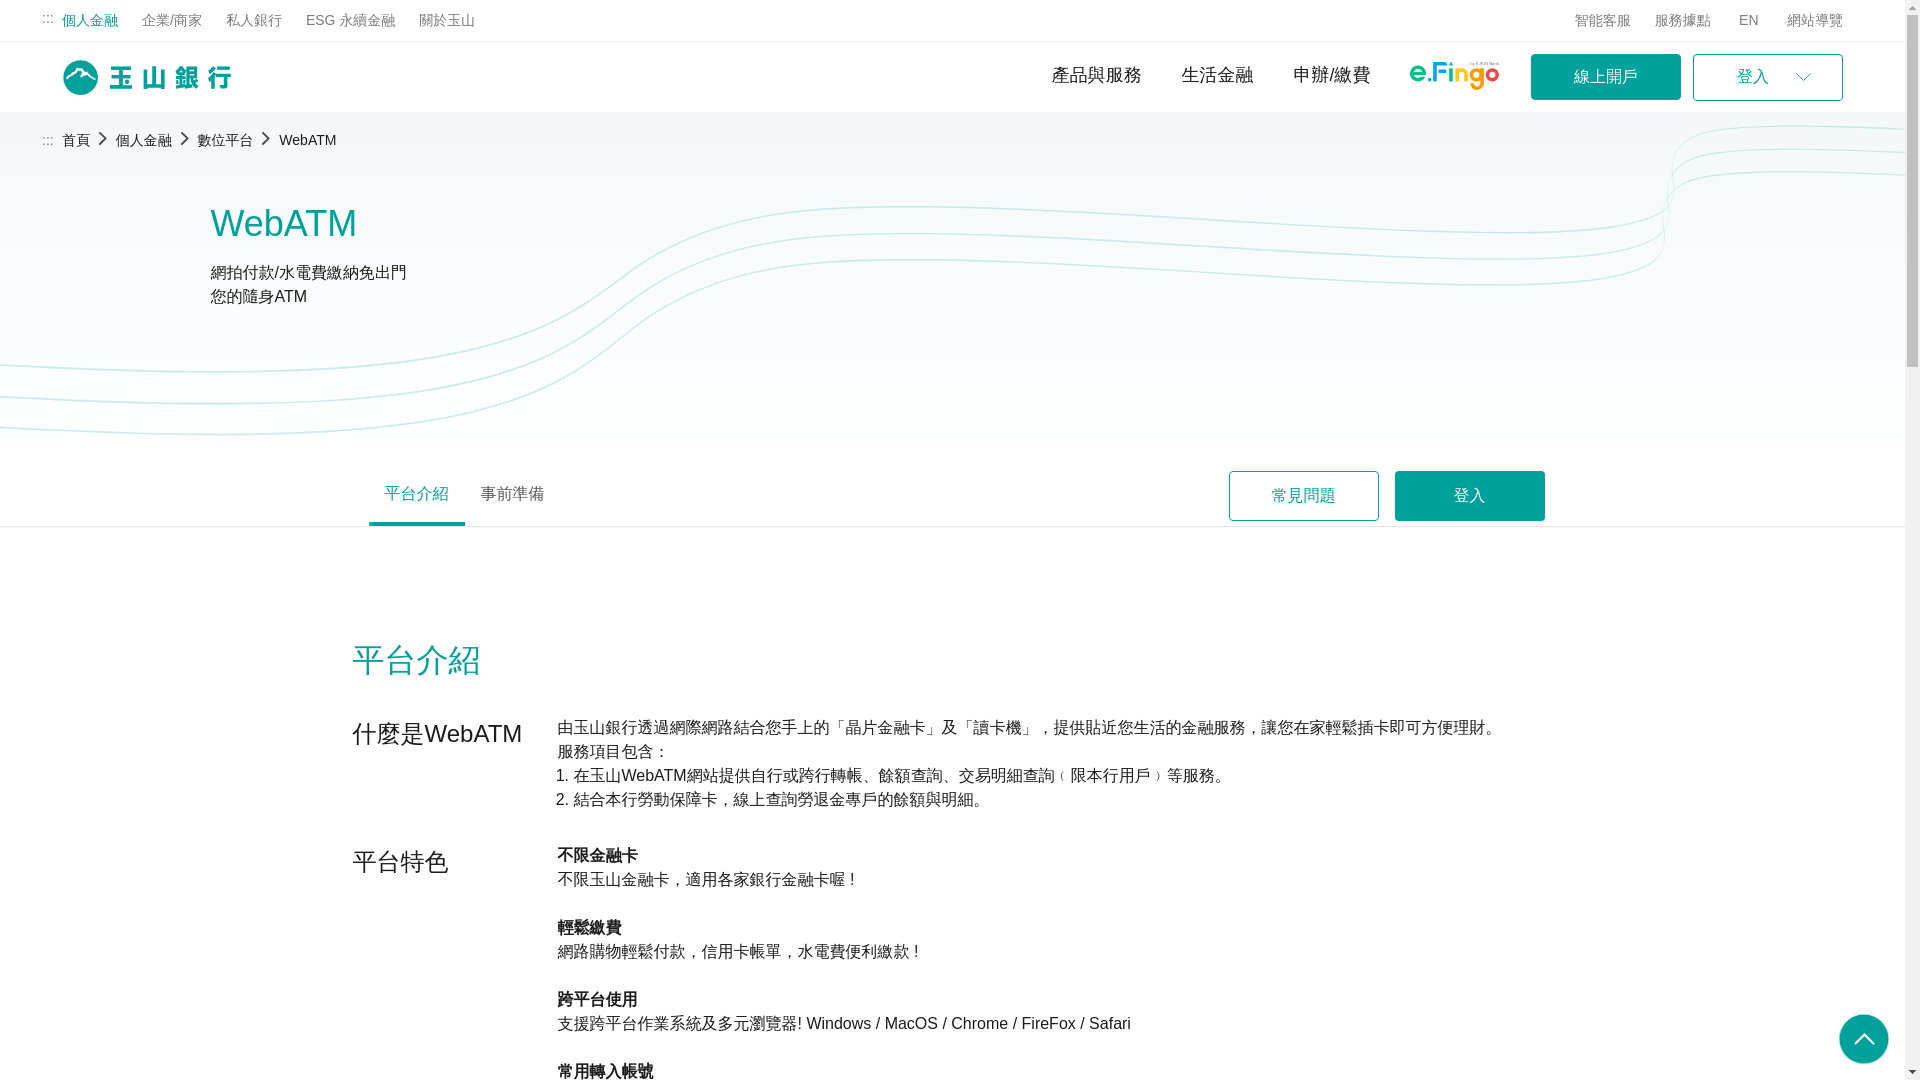Open 網站導覽 sitemap link
Screen dimensions: 1920x1080
1814,20
